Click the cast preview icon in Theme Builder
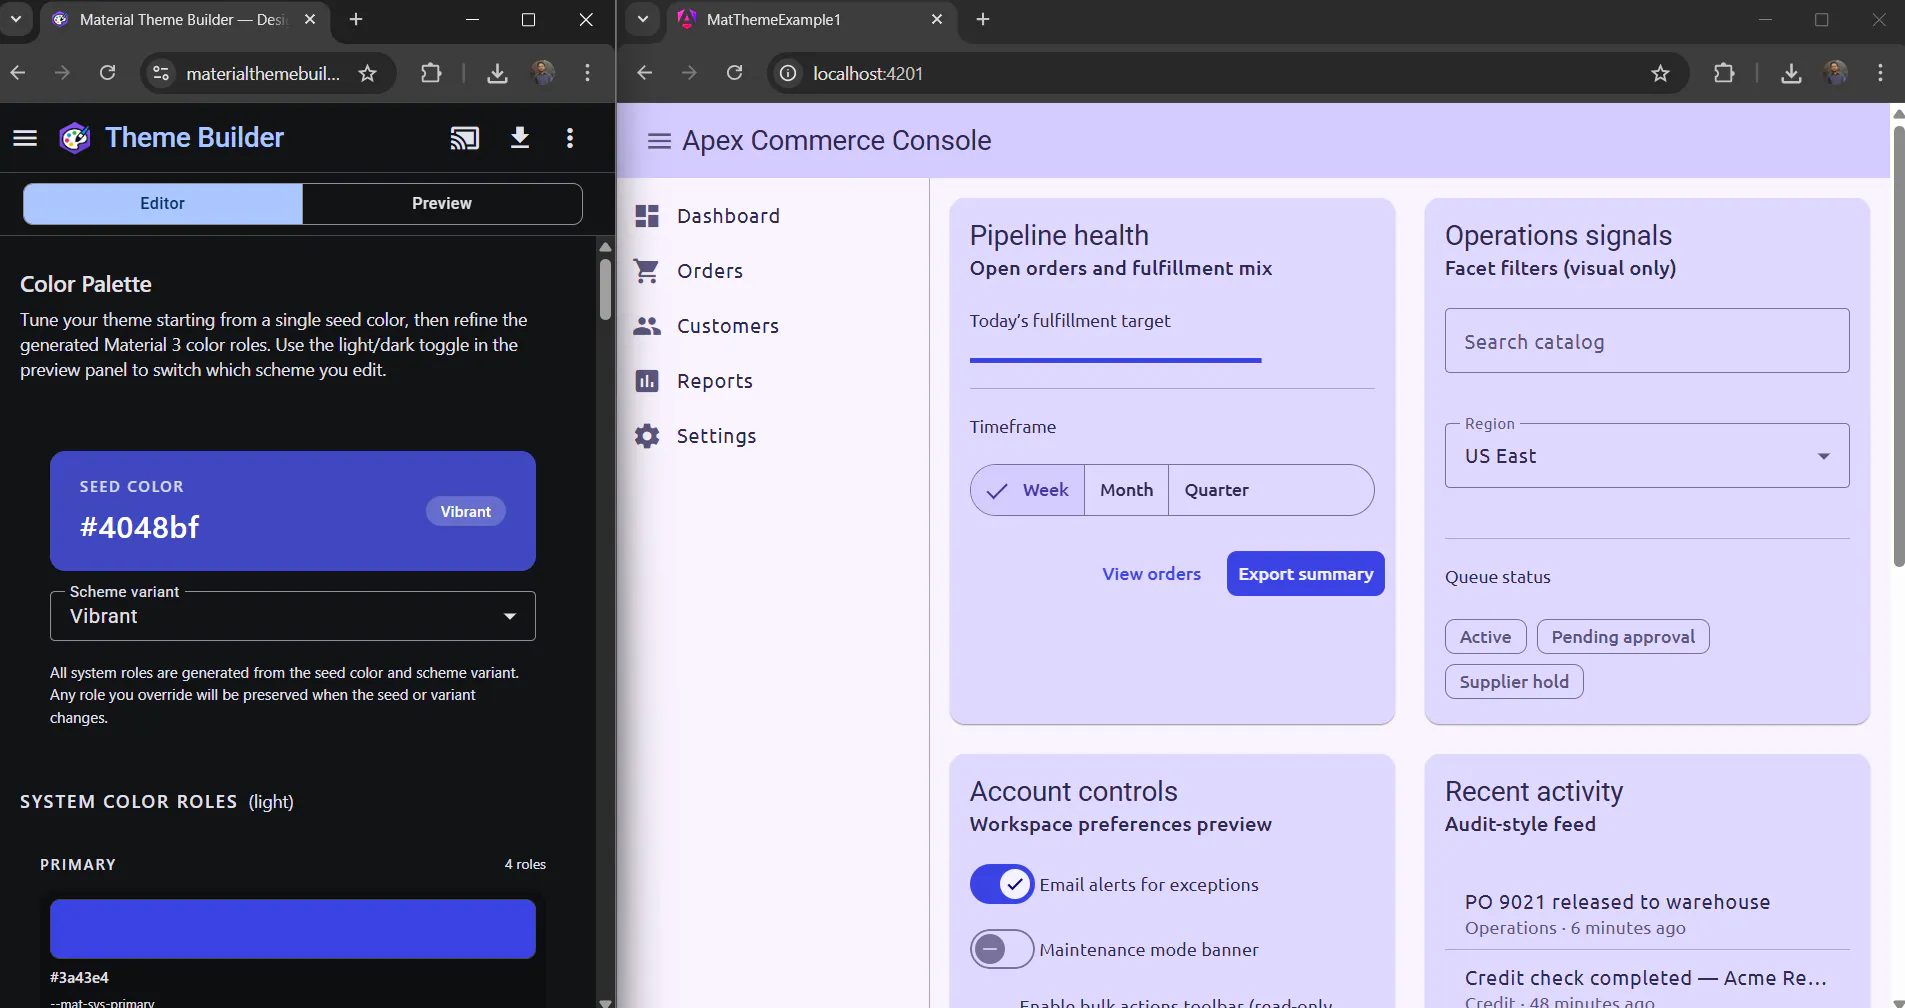Image resolution: width=1905 pixels, height=1008 pixels. pyautogui.click(x=465, y=138)
